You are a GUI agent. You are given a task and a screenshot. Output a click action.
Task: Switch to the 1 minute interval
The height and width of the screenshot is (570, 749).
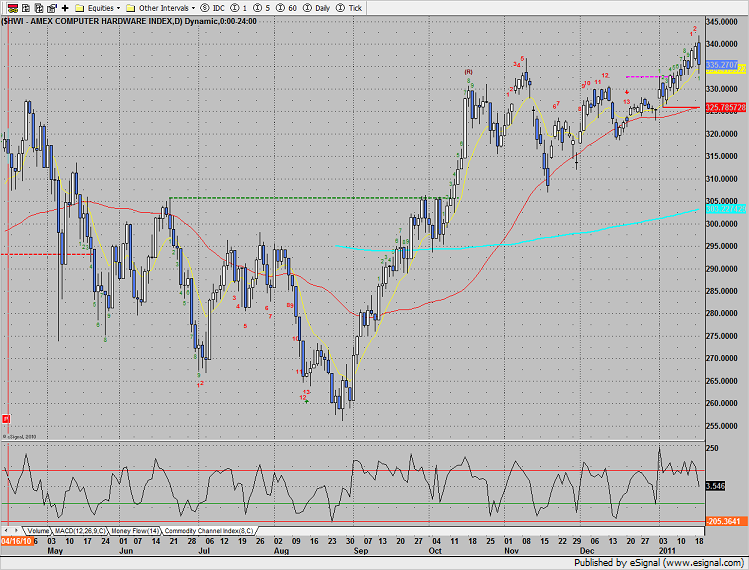click(242, 7)
